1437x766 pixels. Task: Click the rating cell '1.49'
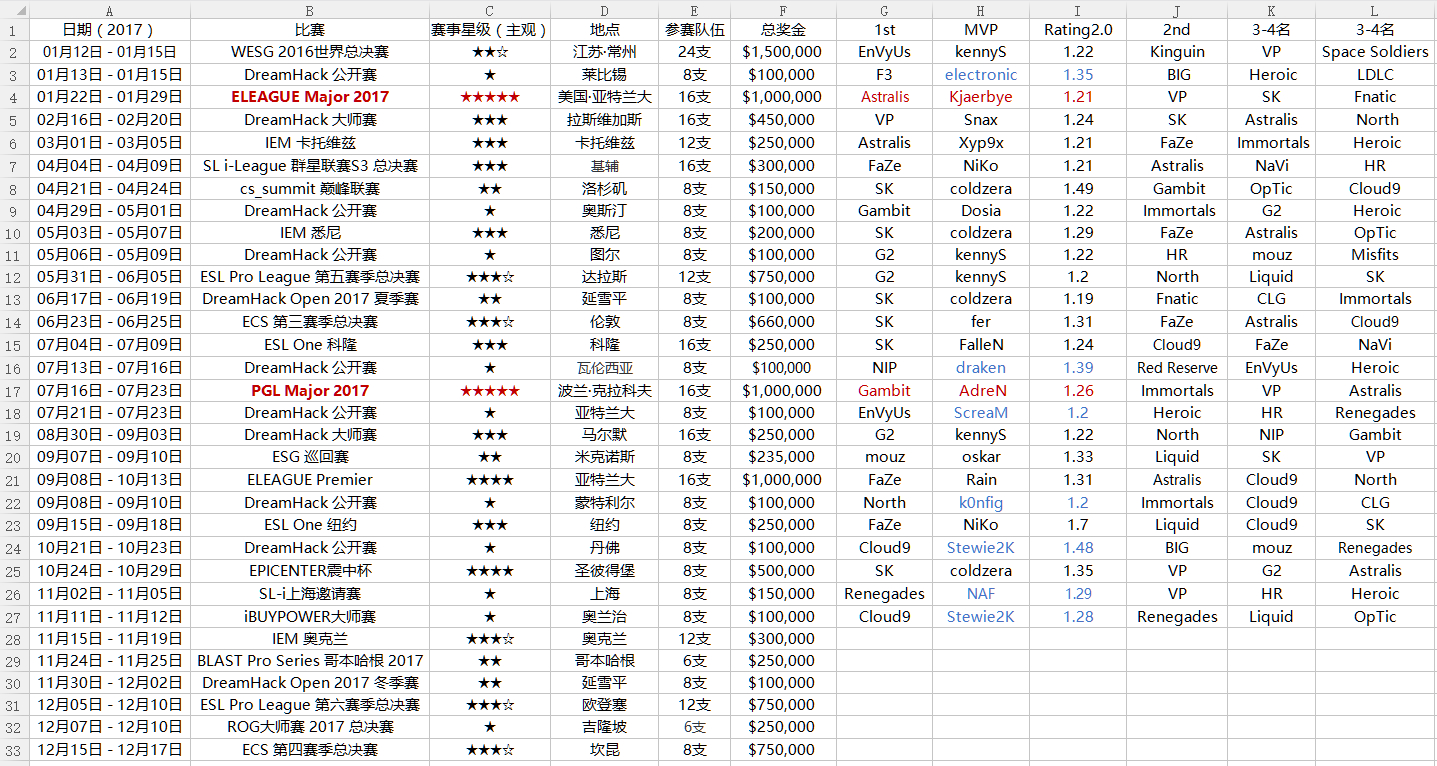click(x=1078, y=188)
